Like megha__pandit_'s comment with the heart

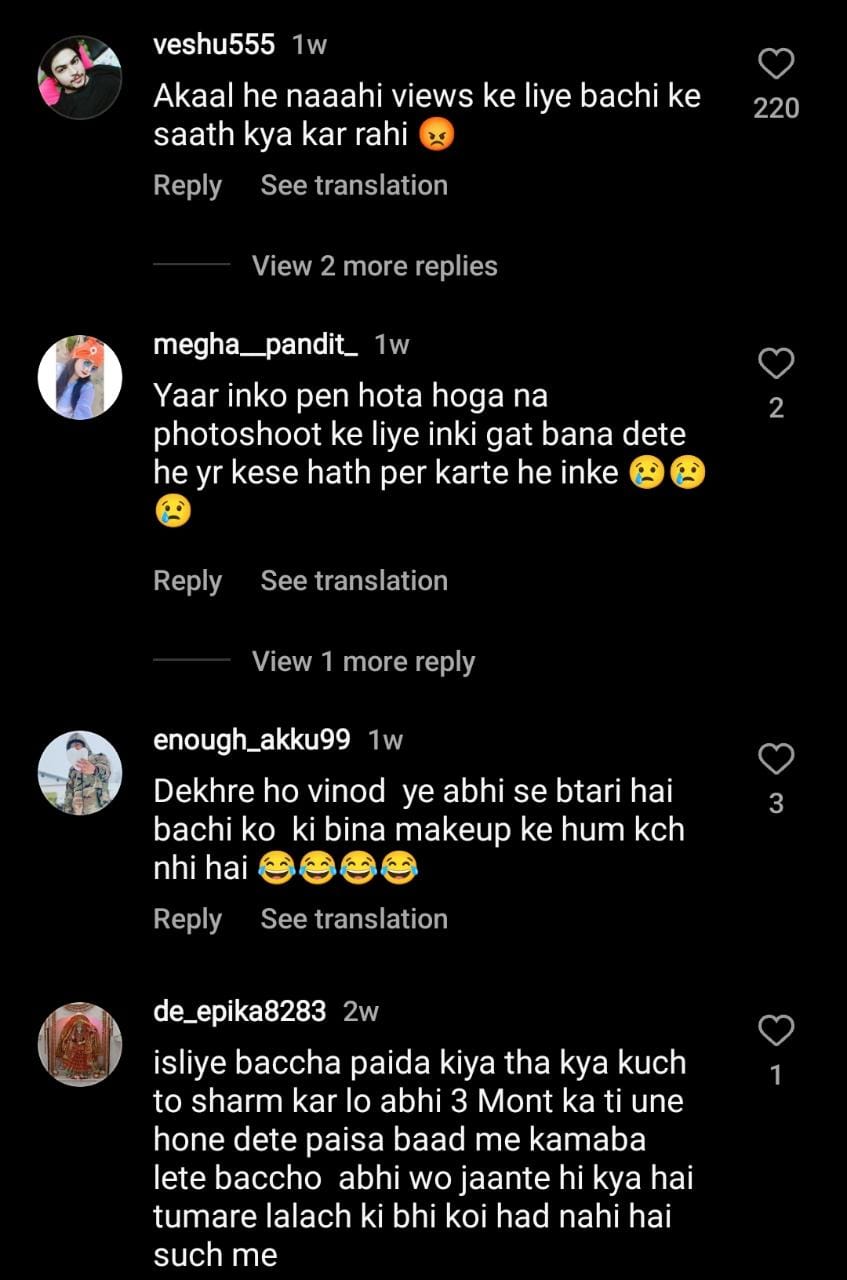pyautogui.click(x=776, y=364)
